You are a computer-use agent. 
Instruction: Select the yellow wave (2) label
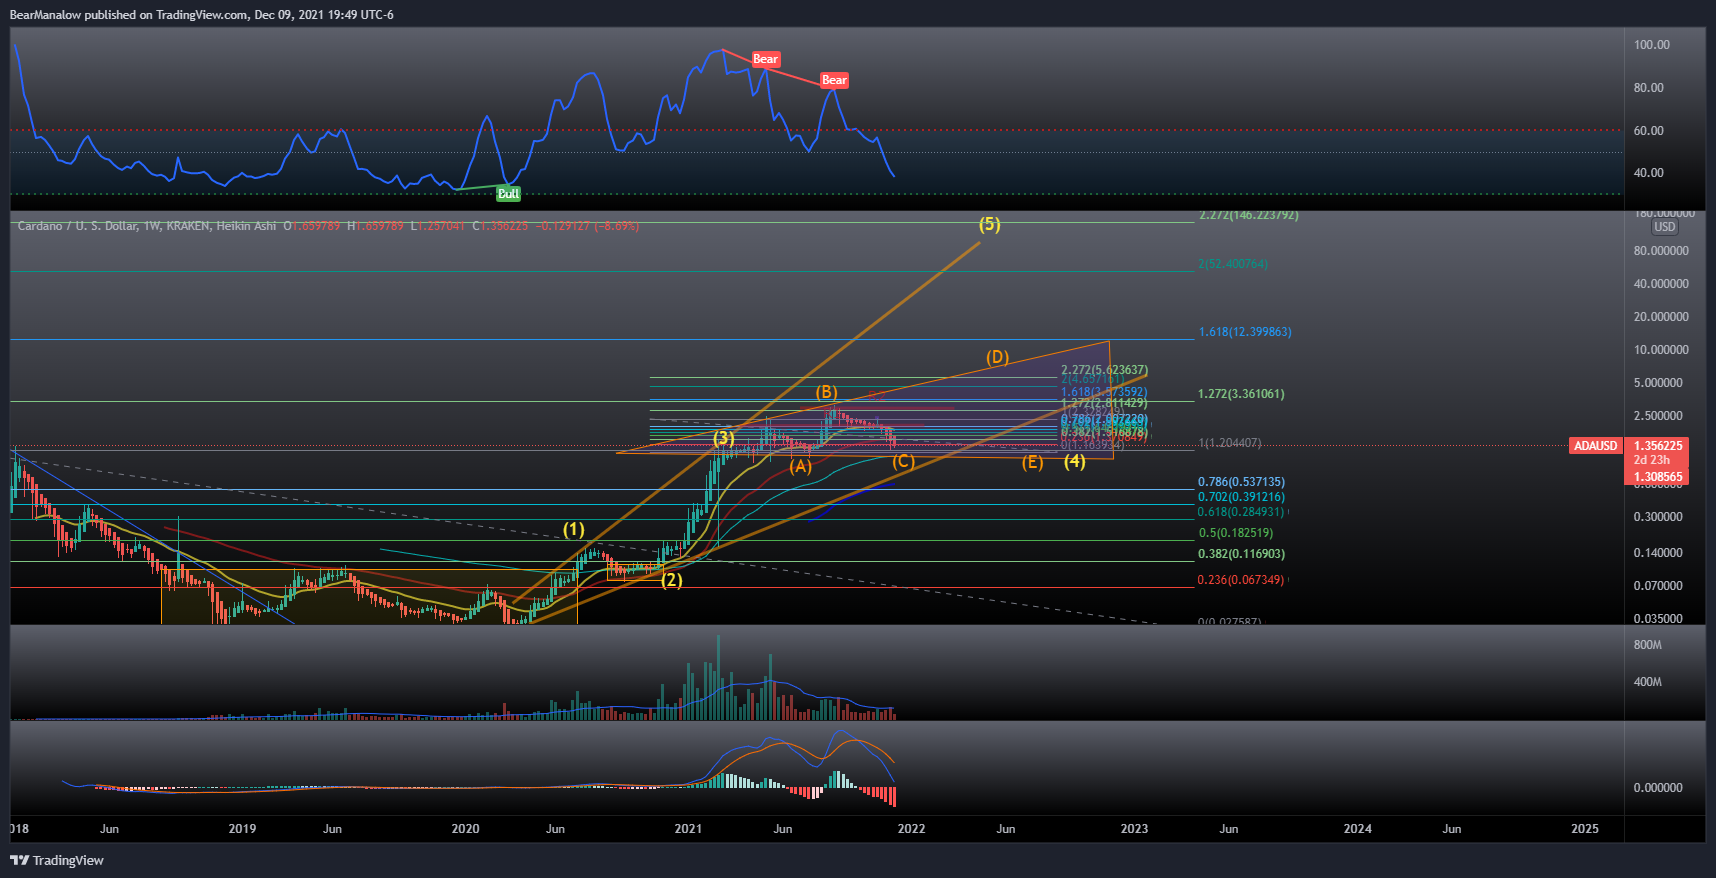point(672,580)
